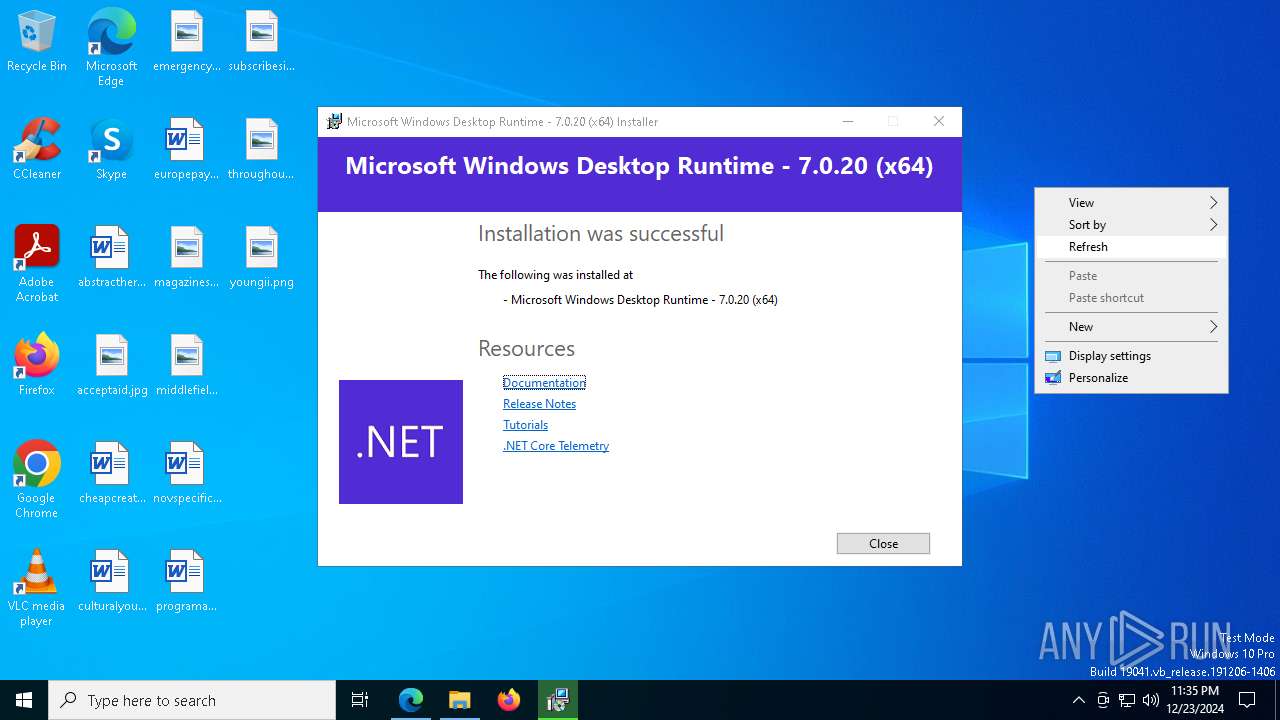Open the notification center icon
Image resolution: width=1280 pixels, height=720 pixels.
[1247, 700]
